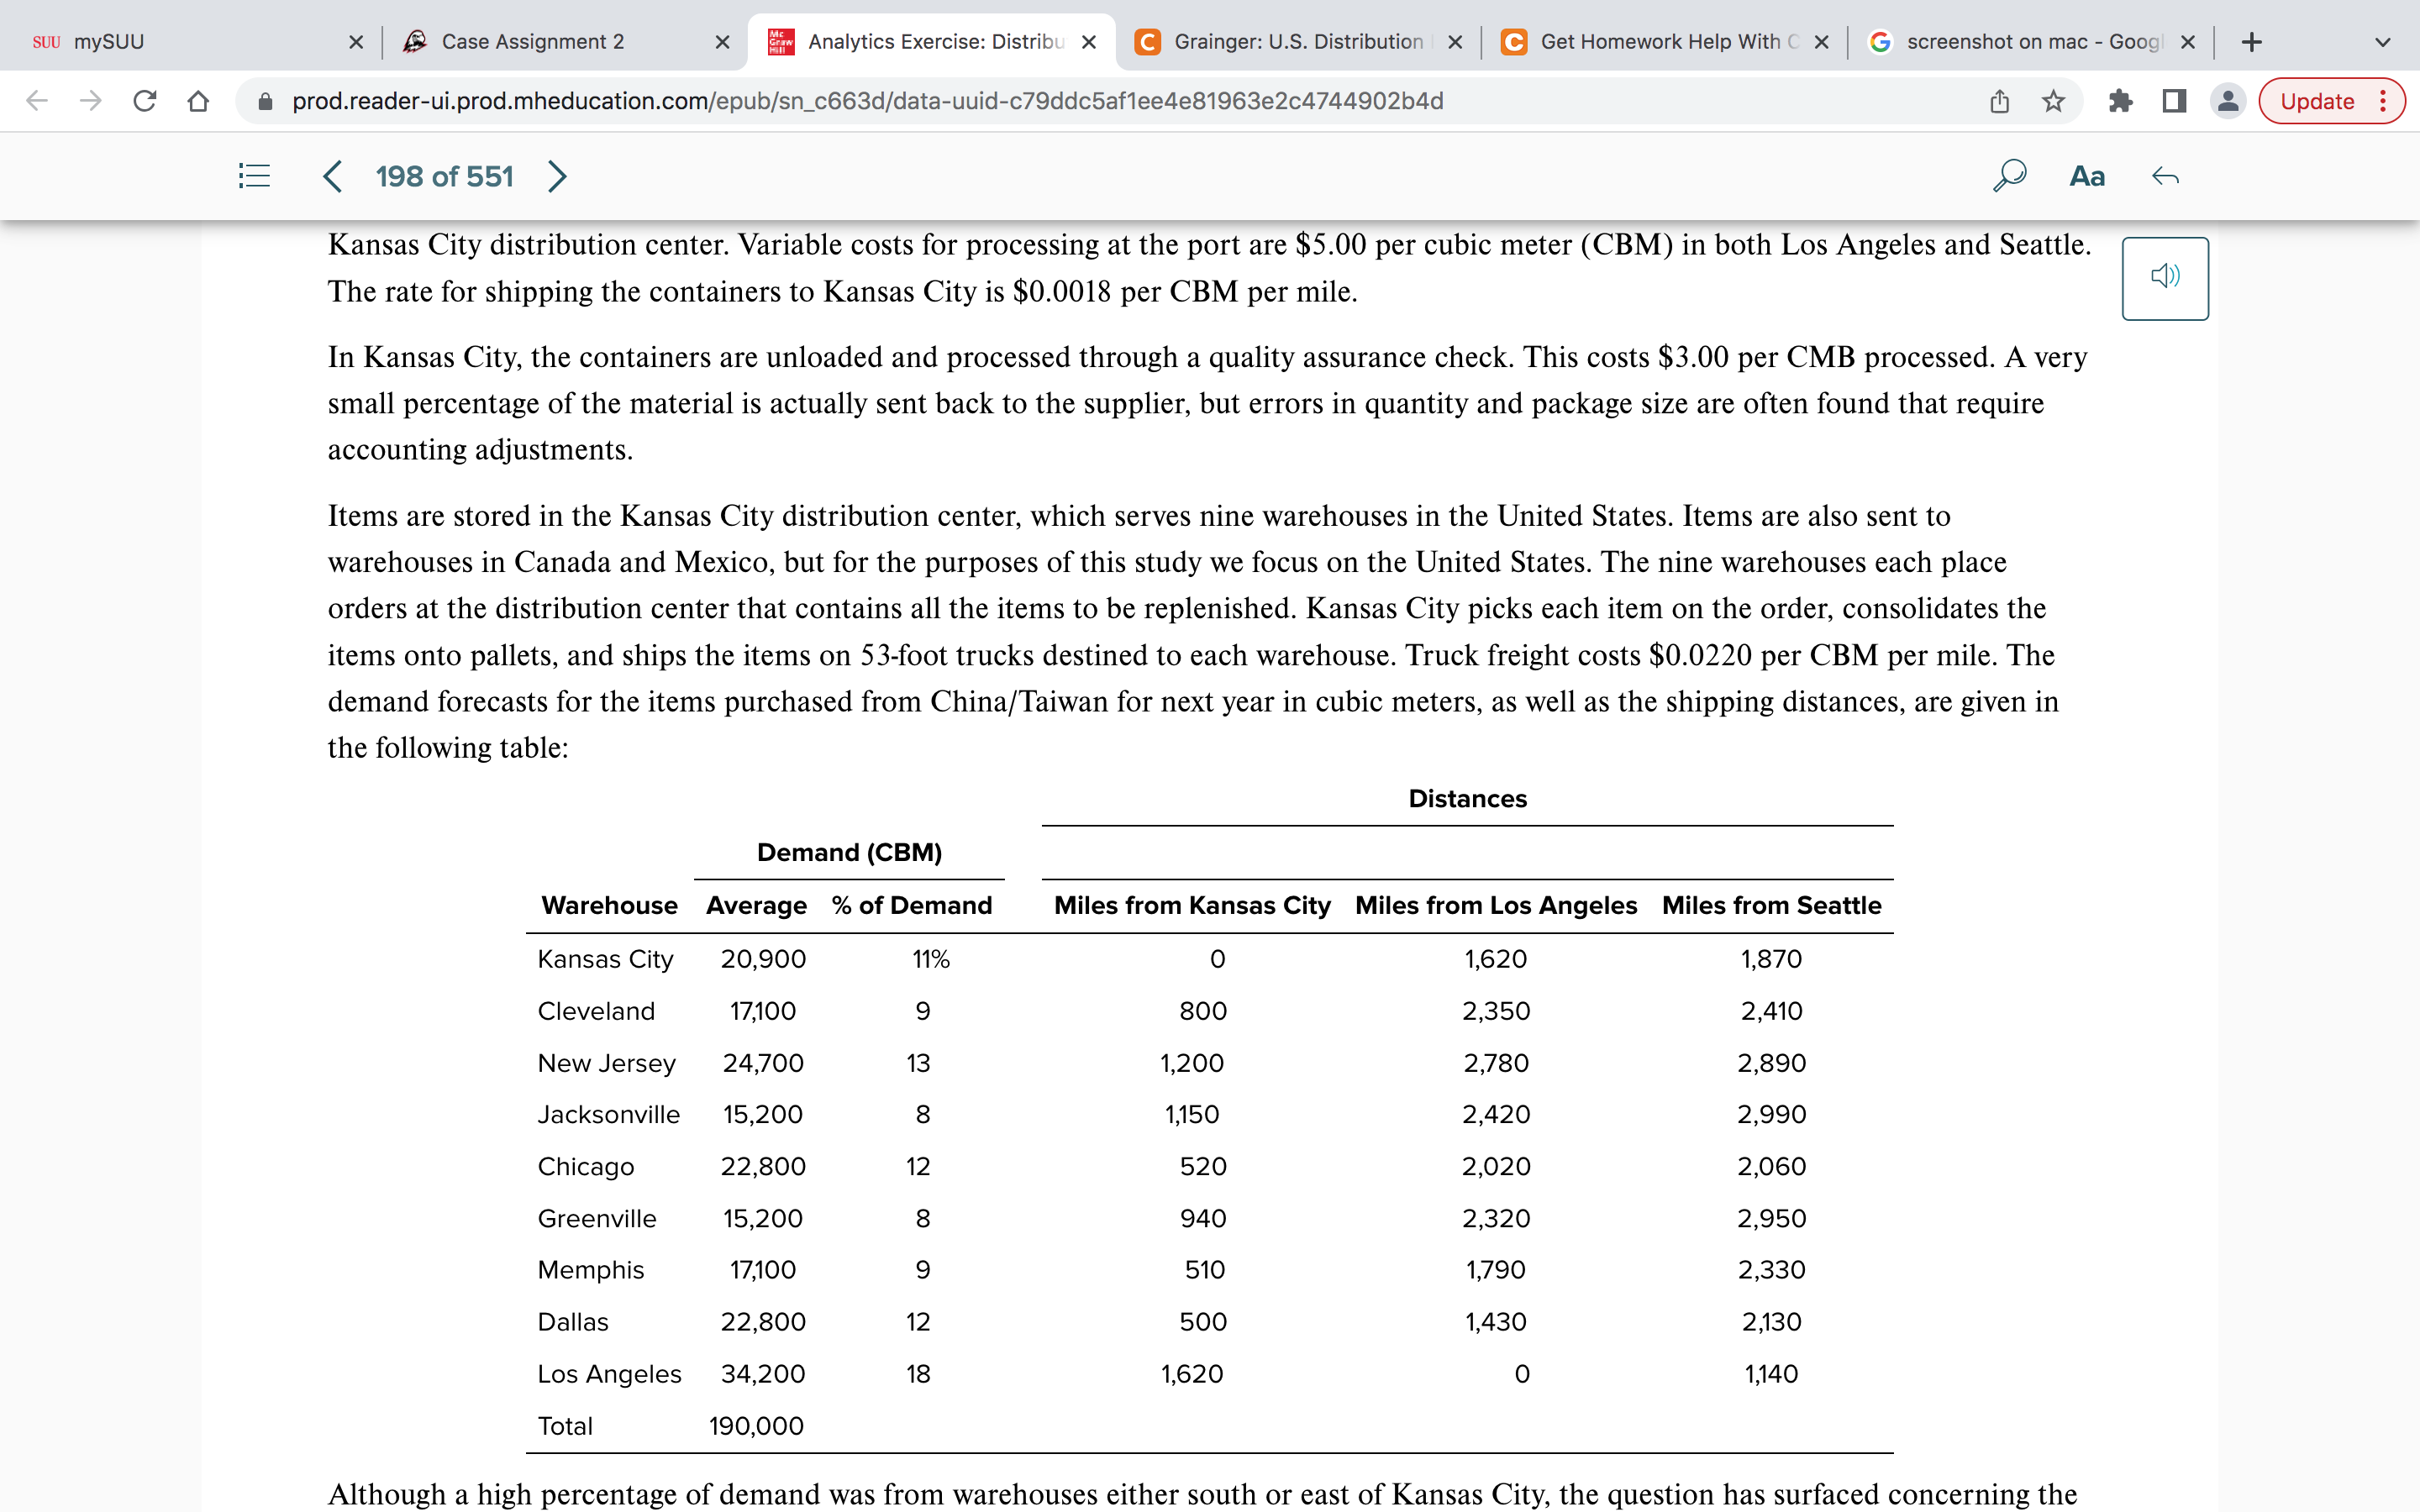Toggle the side panel icon

(x=2174, y=100)
